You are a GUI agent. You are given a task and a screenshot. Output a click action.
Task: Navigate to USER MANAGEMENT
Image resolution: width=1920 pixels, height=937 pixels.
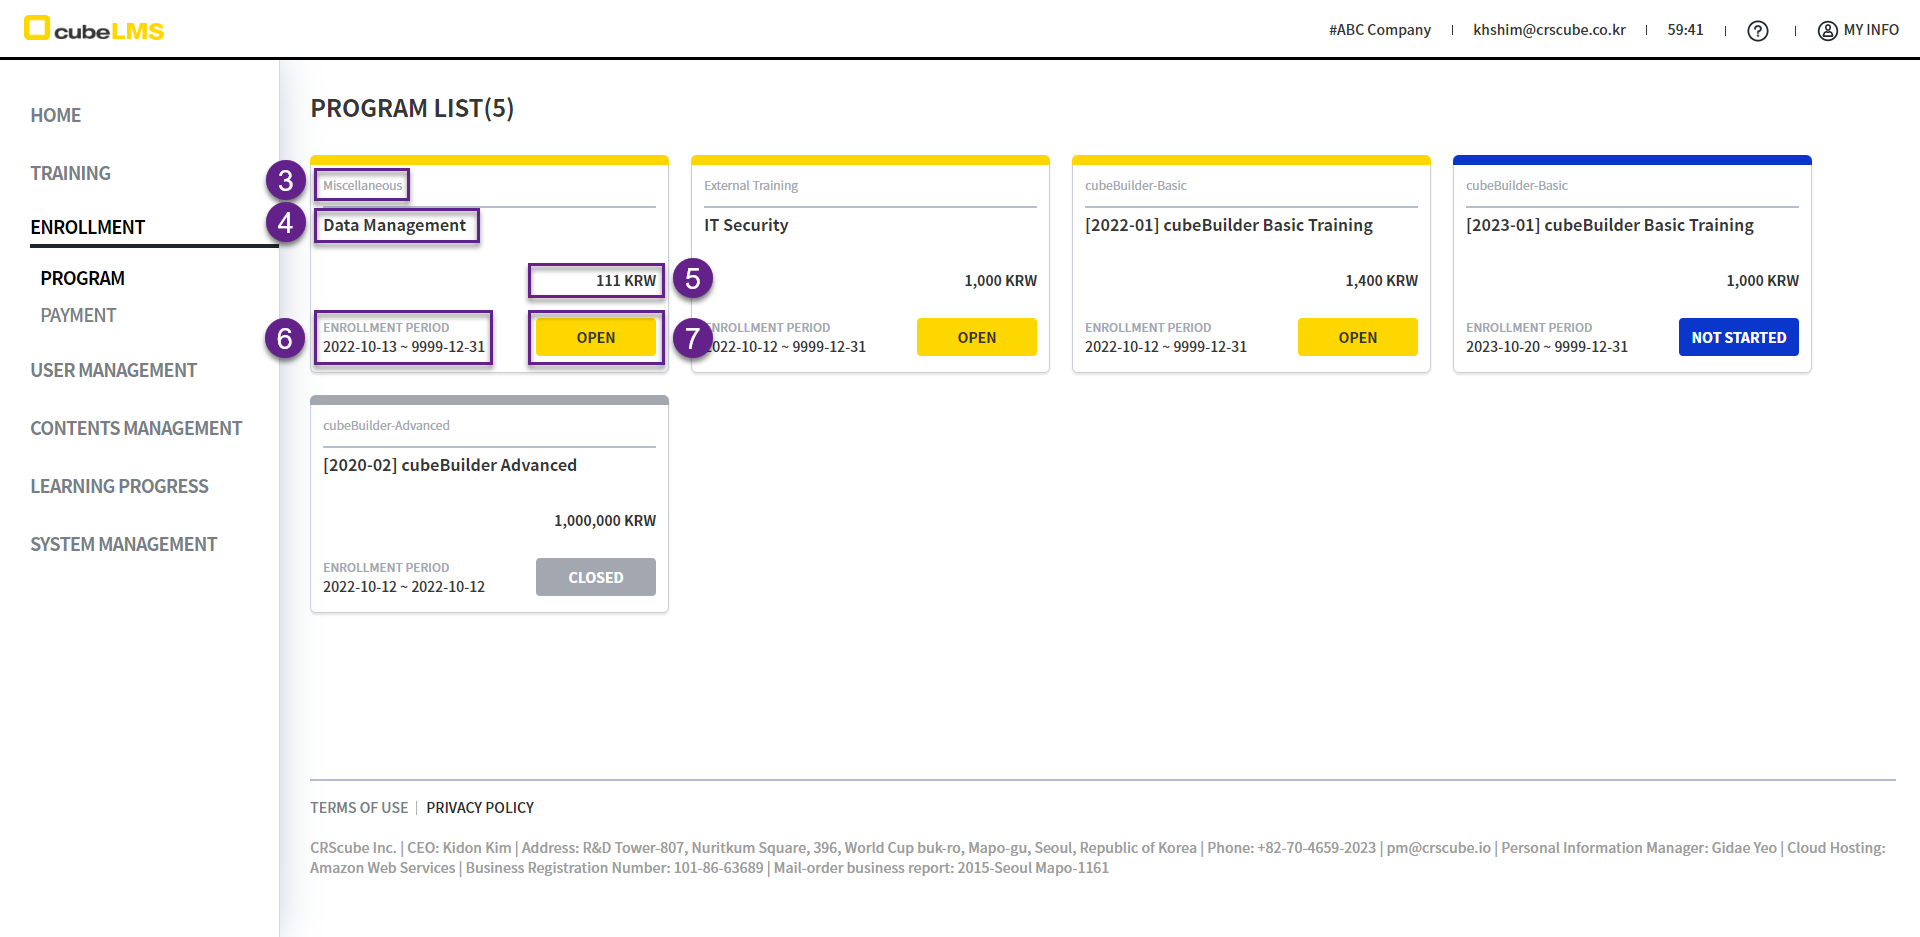coord(113,370)
